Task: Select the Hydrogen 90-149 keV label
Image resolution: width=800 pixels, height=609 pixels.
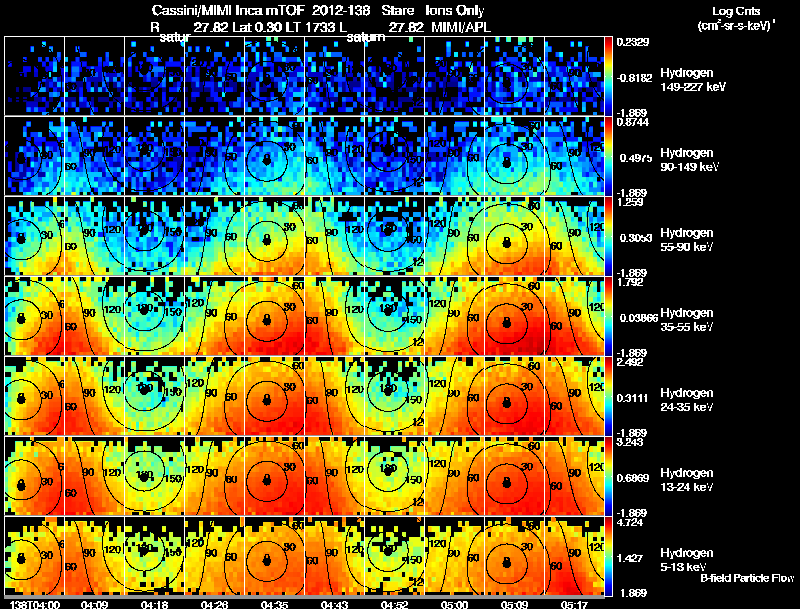Action: 690,160
